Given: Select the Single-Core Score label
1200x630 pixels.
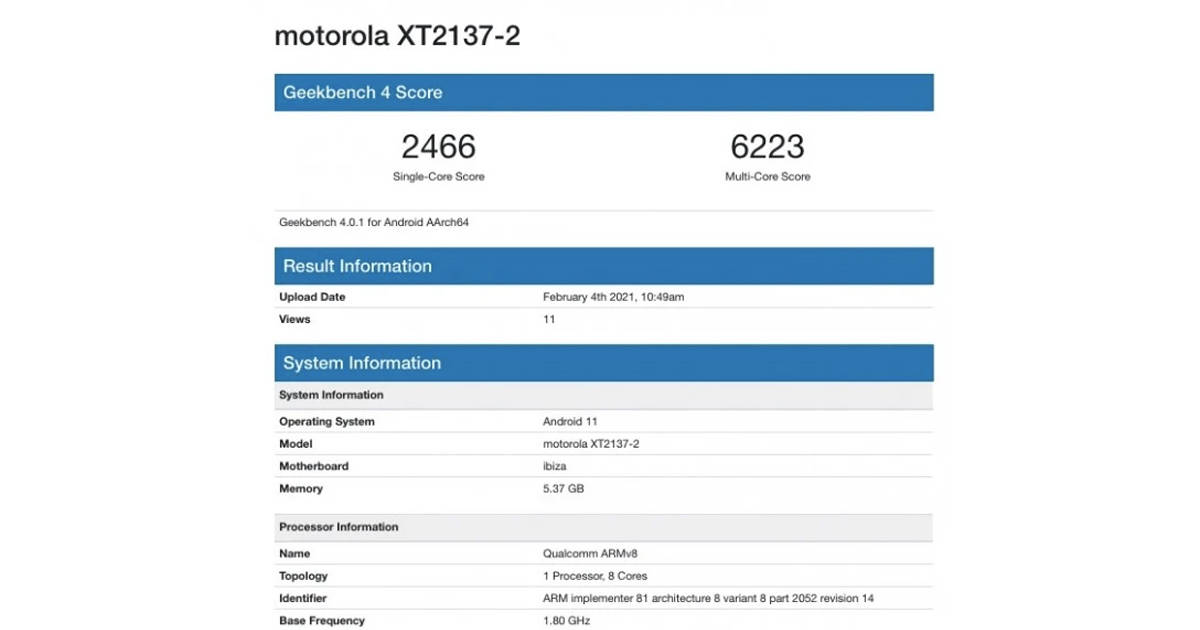Looking at the screenshot, I should tap(438, 176).
